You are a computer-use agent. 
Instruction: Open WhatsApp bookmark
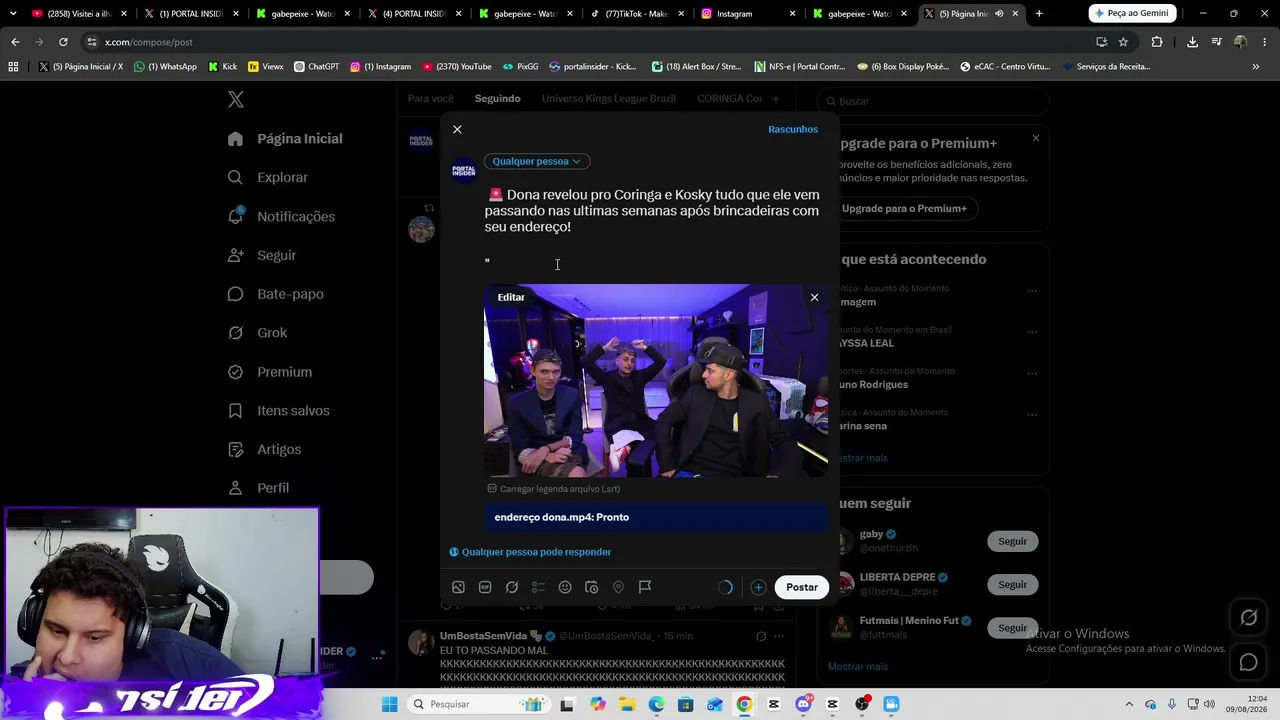coord(166,67)
